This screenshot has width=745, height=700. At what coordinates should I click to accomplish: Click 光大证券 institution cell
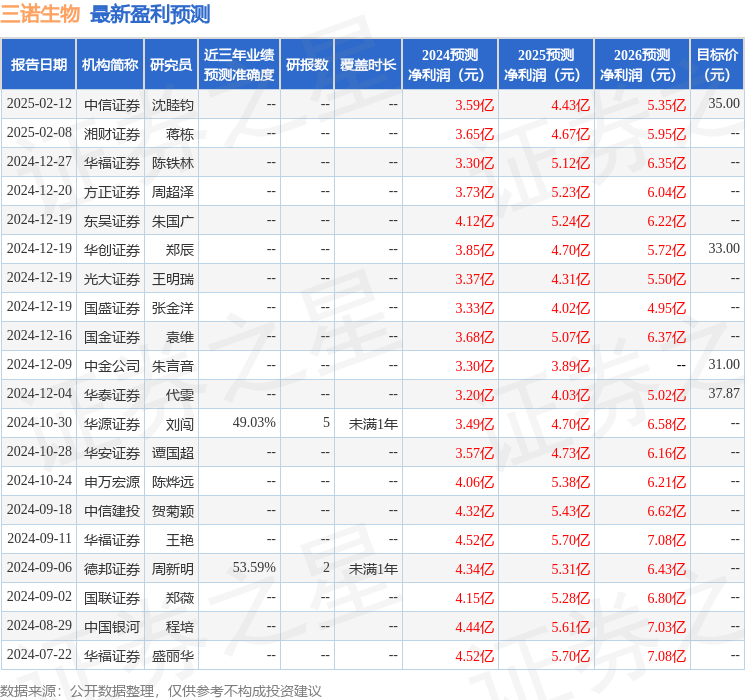point(112,278)
